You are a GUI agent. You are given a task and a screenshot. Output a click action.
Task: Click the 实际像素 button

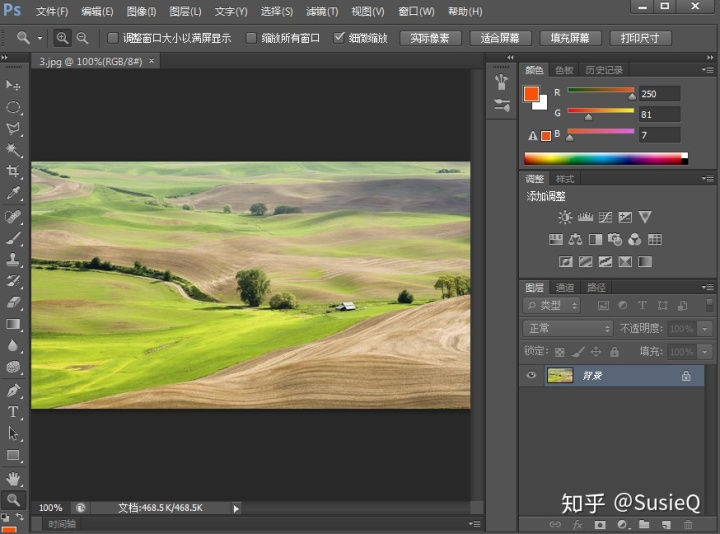click(430, 38)
